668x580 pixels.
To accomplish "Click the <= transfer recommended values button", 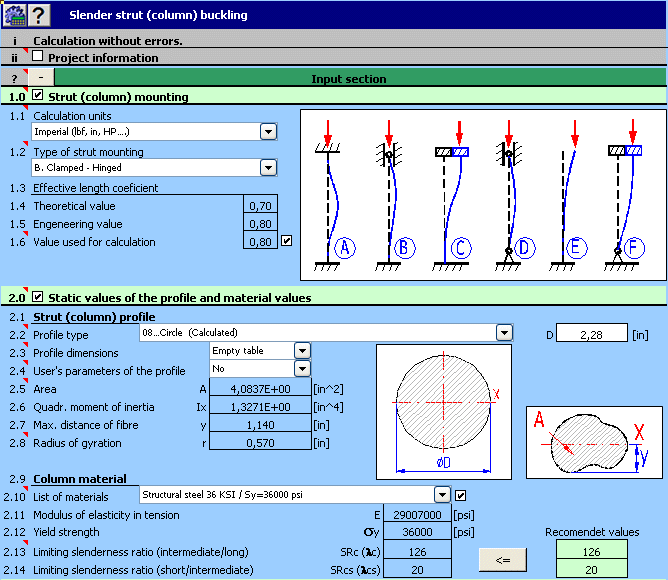I will 503,560.
